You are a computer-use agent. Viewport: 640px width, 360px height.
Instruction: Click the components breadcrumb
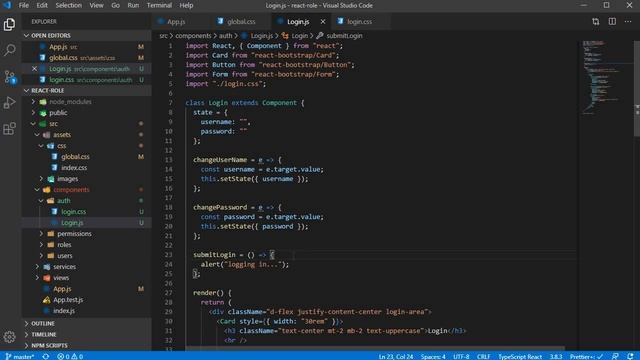(x=193, y=36)
